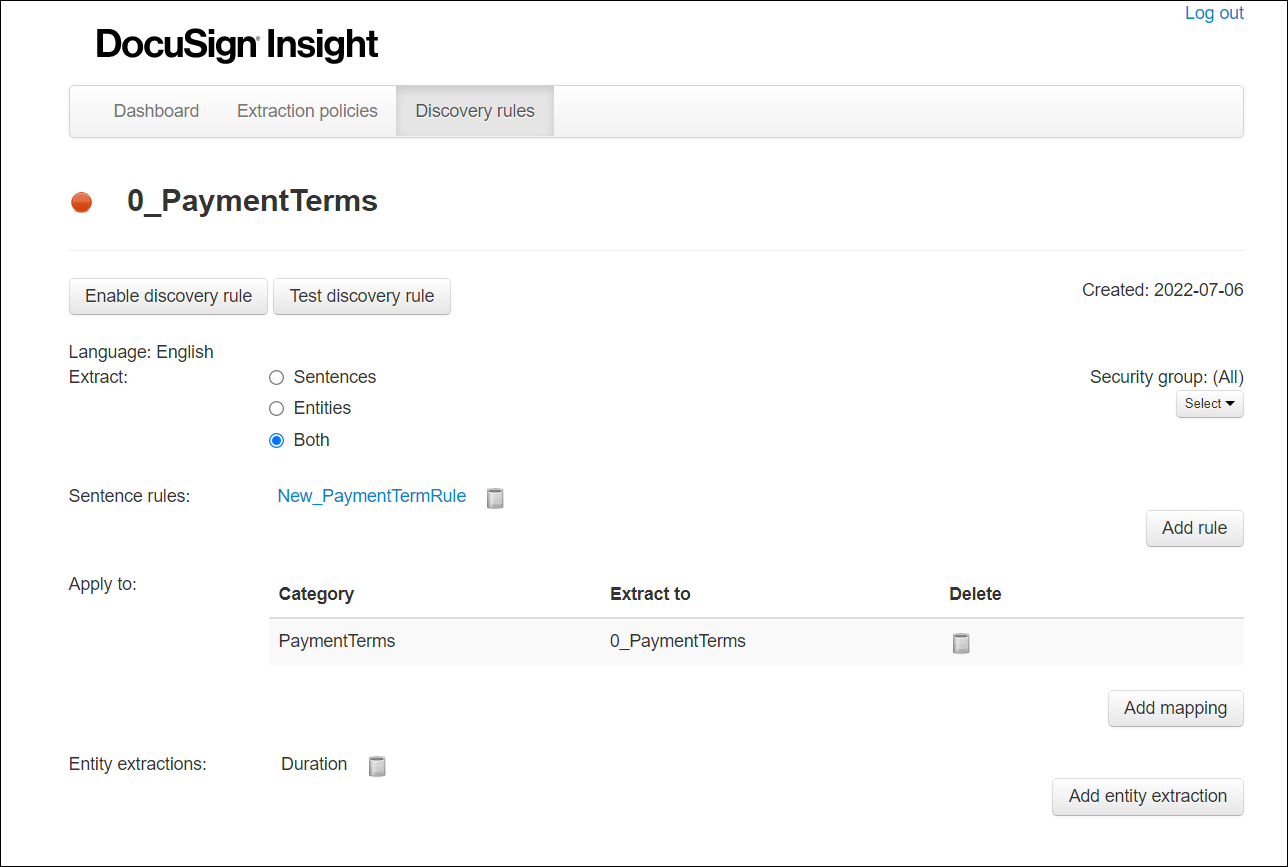Image resolution: width=1288 pixels, height=867 pixels.
Task: Open the security group Select dropdown
Action: click(1209, 403)
